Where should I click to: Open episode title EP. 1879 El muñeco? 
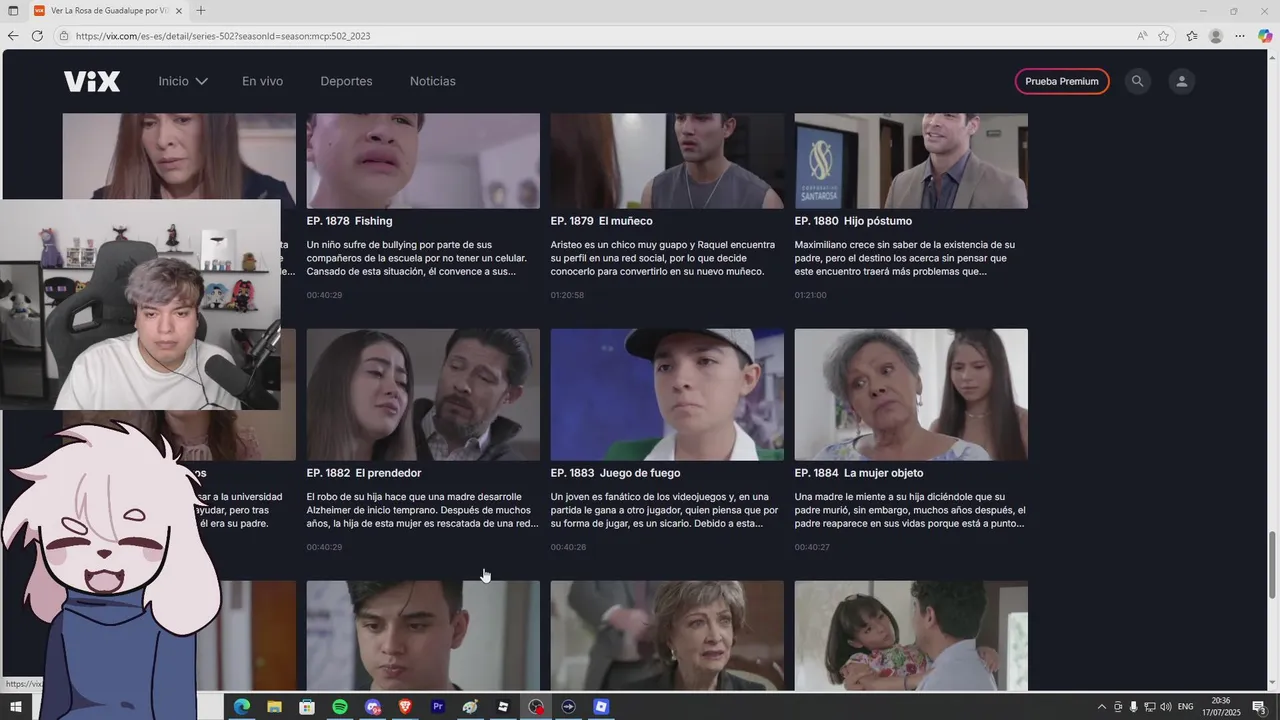pyautogui.click(x=601, y=221)
